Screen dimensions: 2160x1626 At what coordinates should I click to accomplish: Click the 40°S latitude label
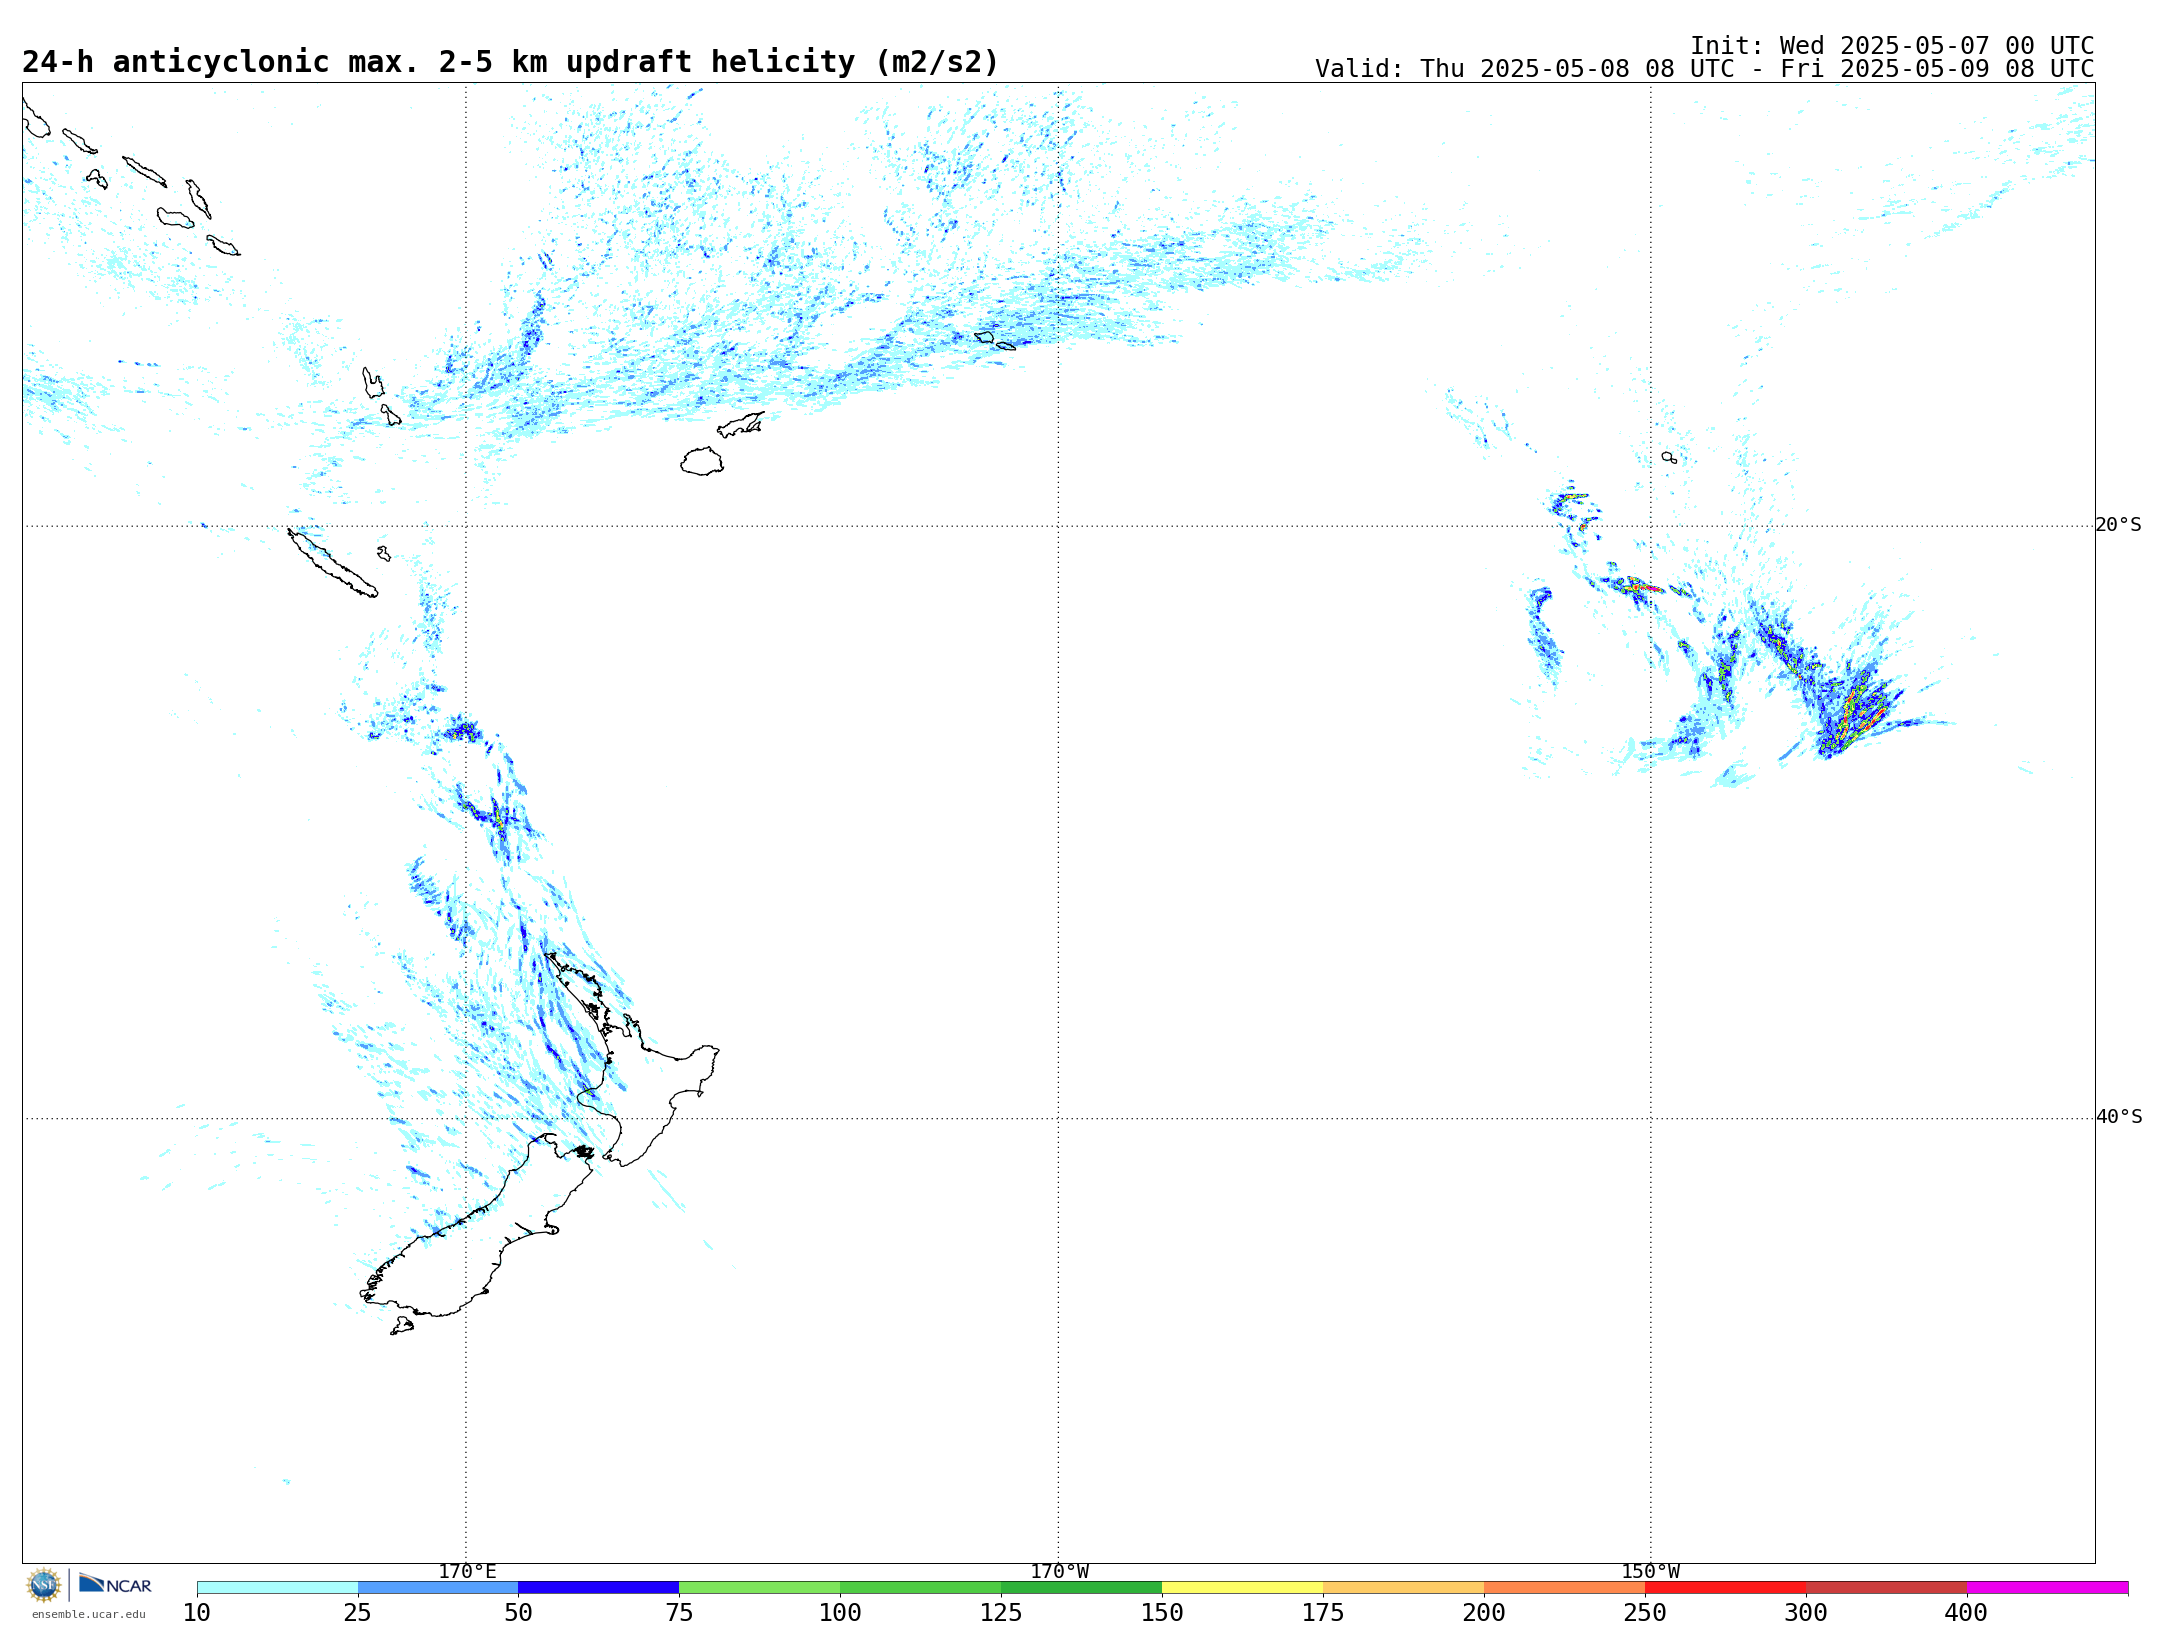(2118, 1117)
